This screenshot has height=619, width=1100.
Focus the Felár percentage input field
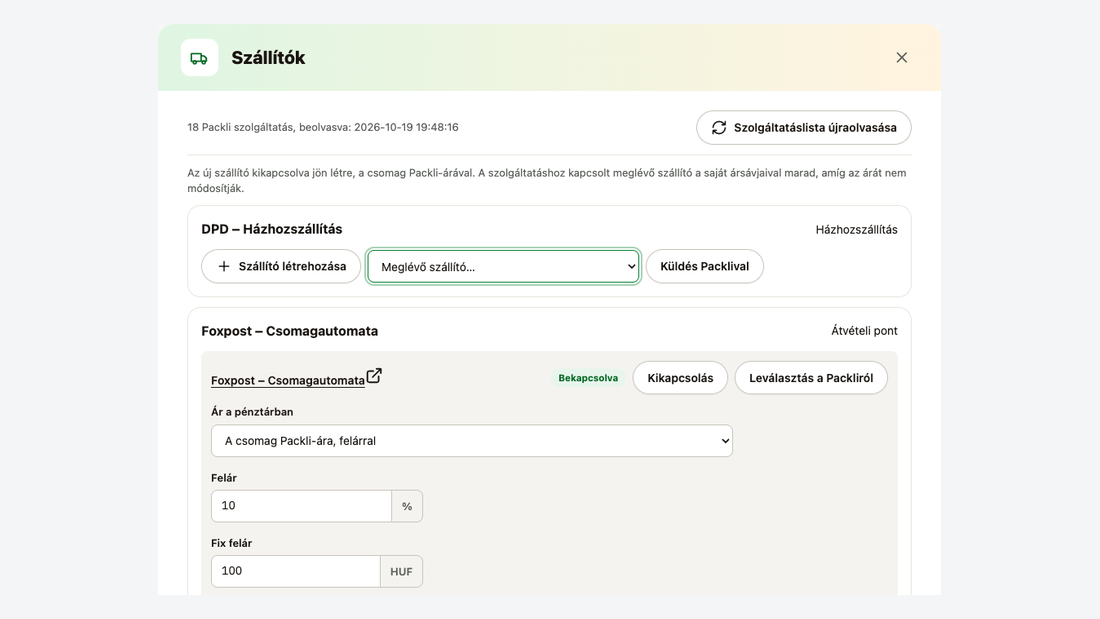(301, 506)
